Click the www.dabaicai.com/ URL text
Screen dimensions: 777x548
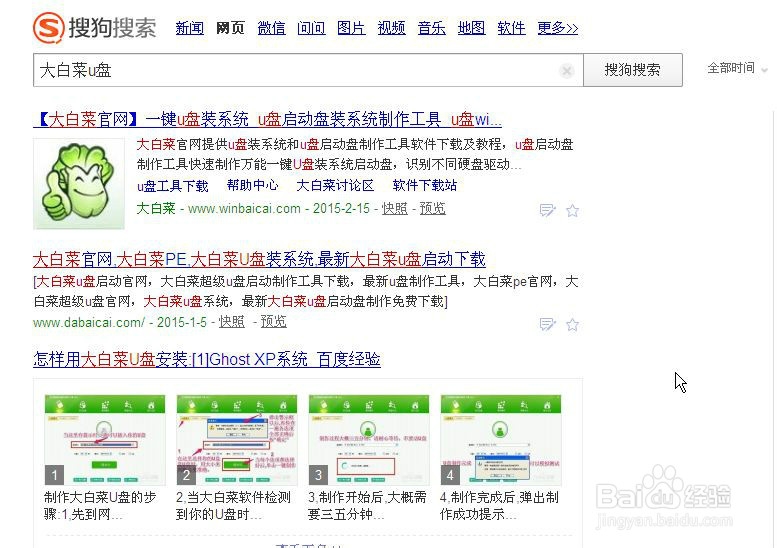point(89,323)
